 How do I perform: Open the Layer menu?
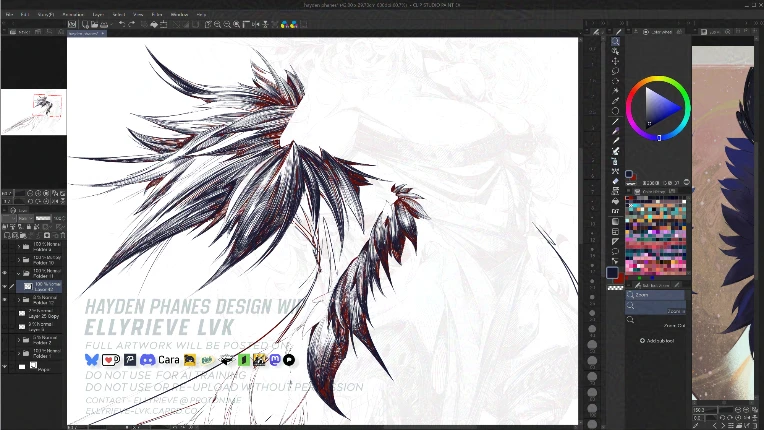point(98,15)
